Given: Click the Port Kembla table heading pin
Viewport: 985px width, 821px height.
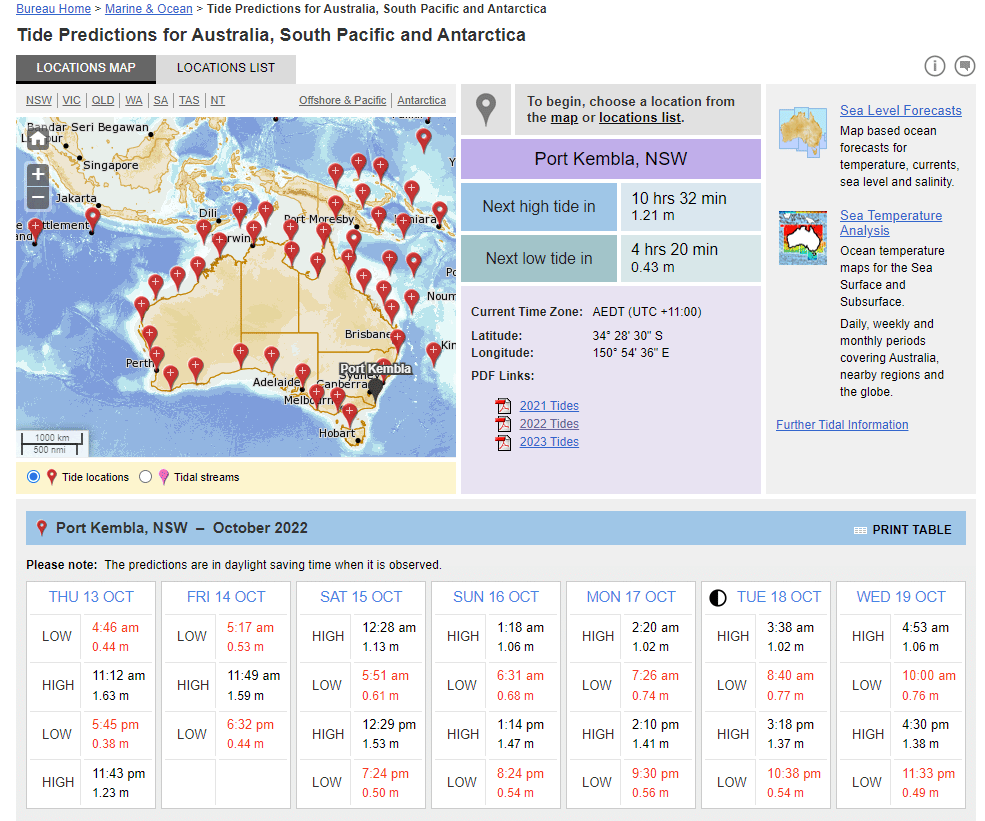Looking at the screenshot, I should point(41,528).
